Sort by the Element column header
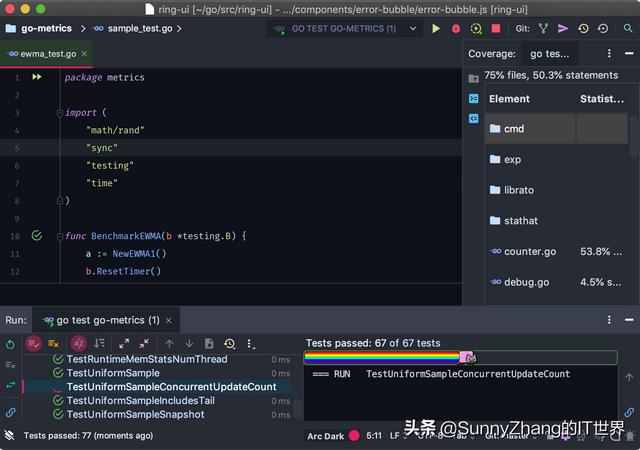 point(509,99)
